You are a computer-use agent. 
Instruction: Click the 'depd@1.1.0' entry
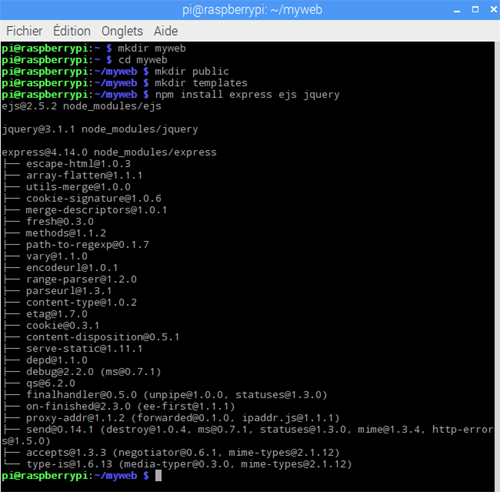pos(57,360)
